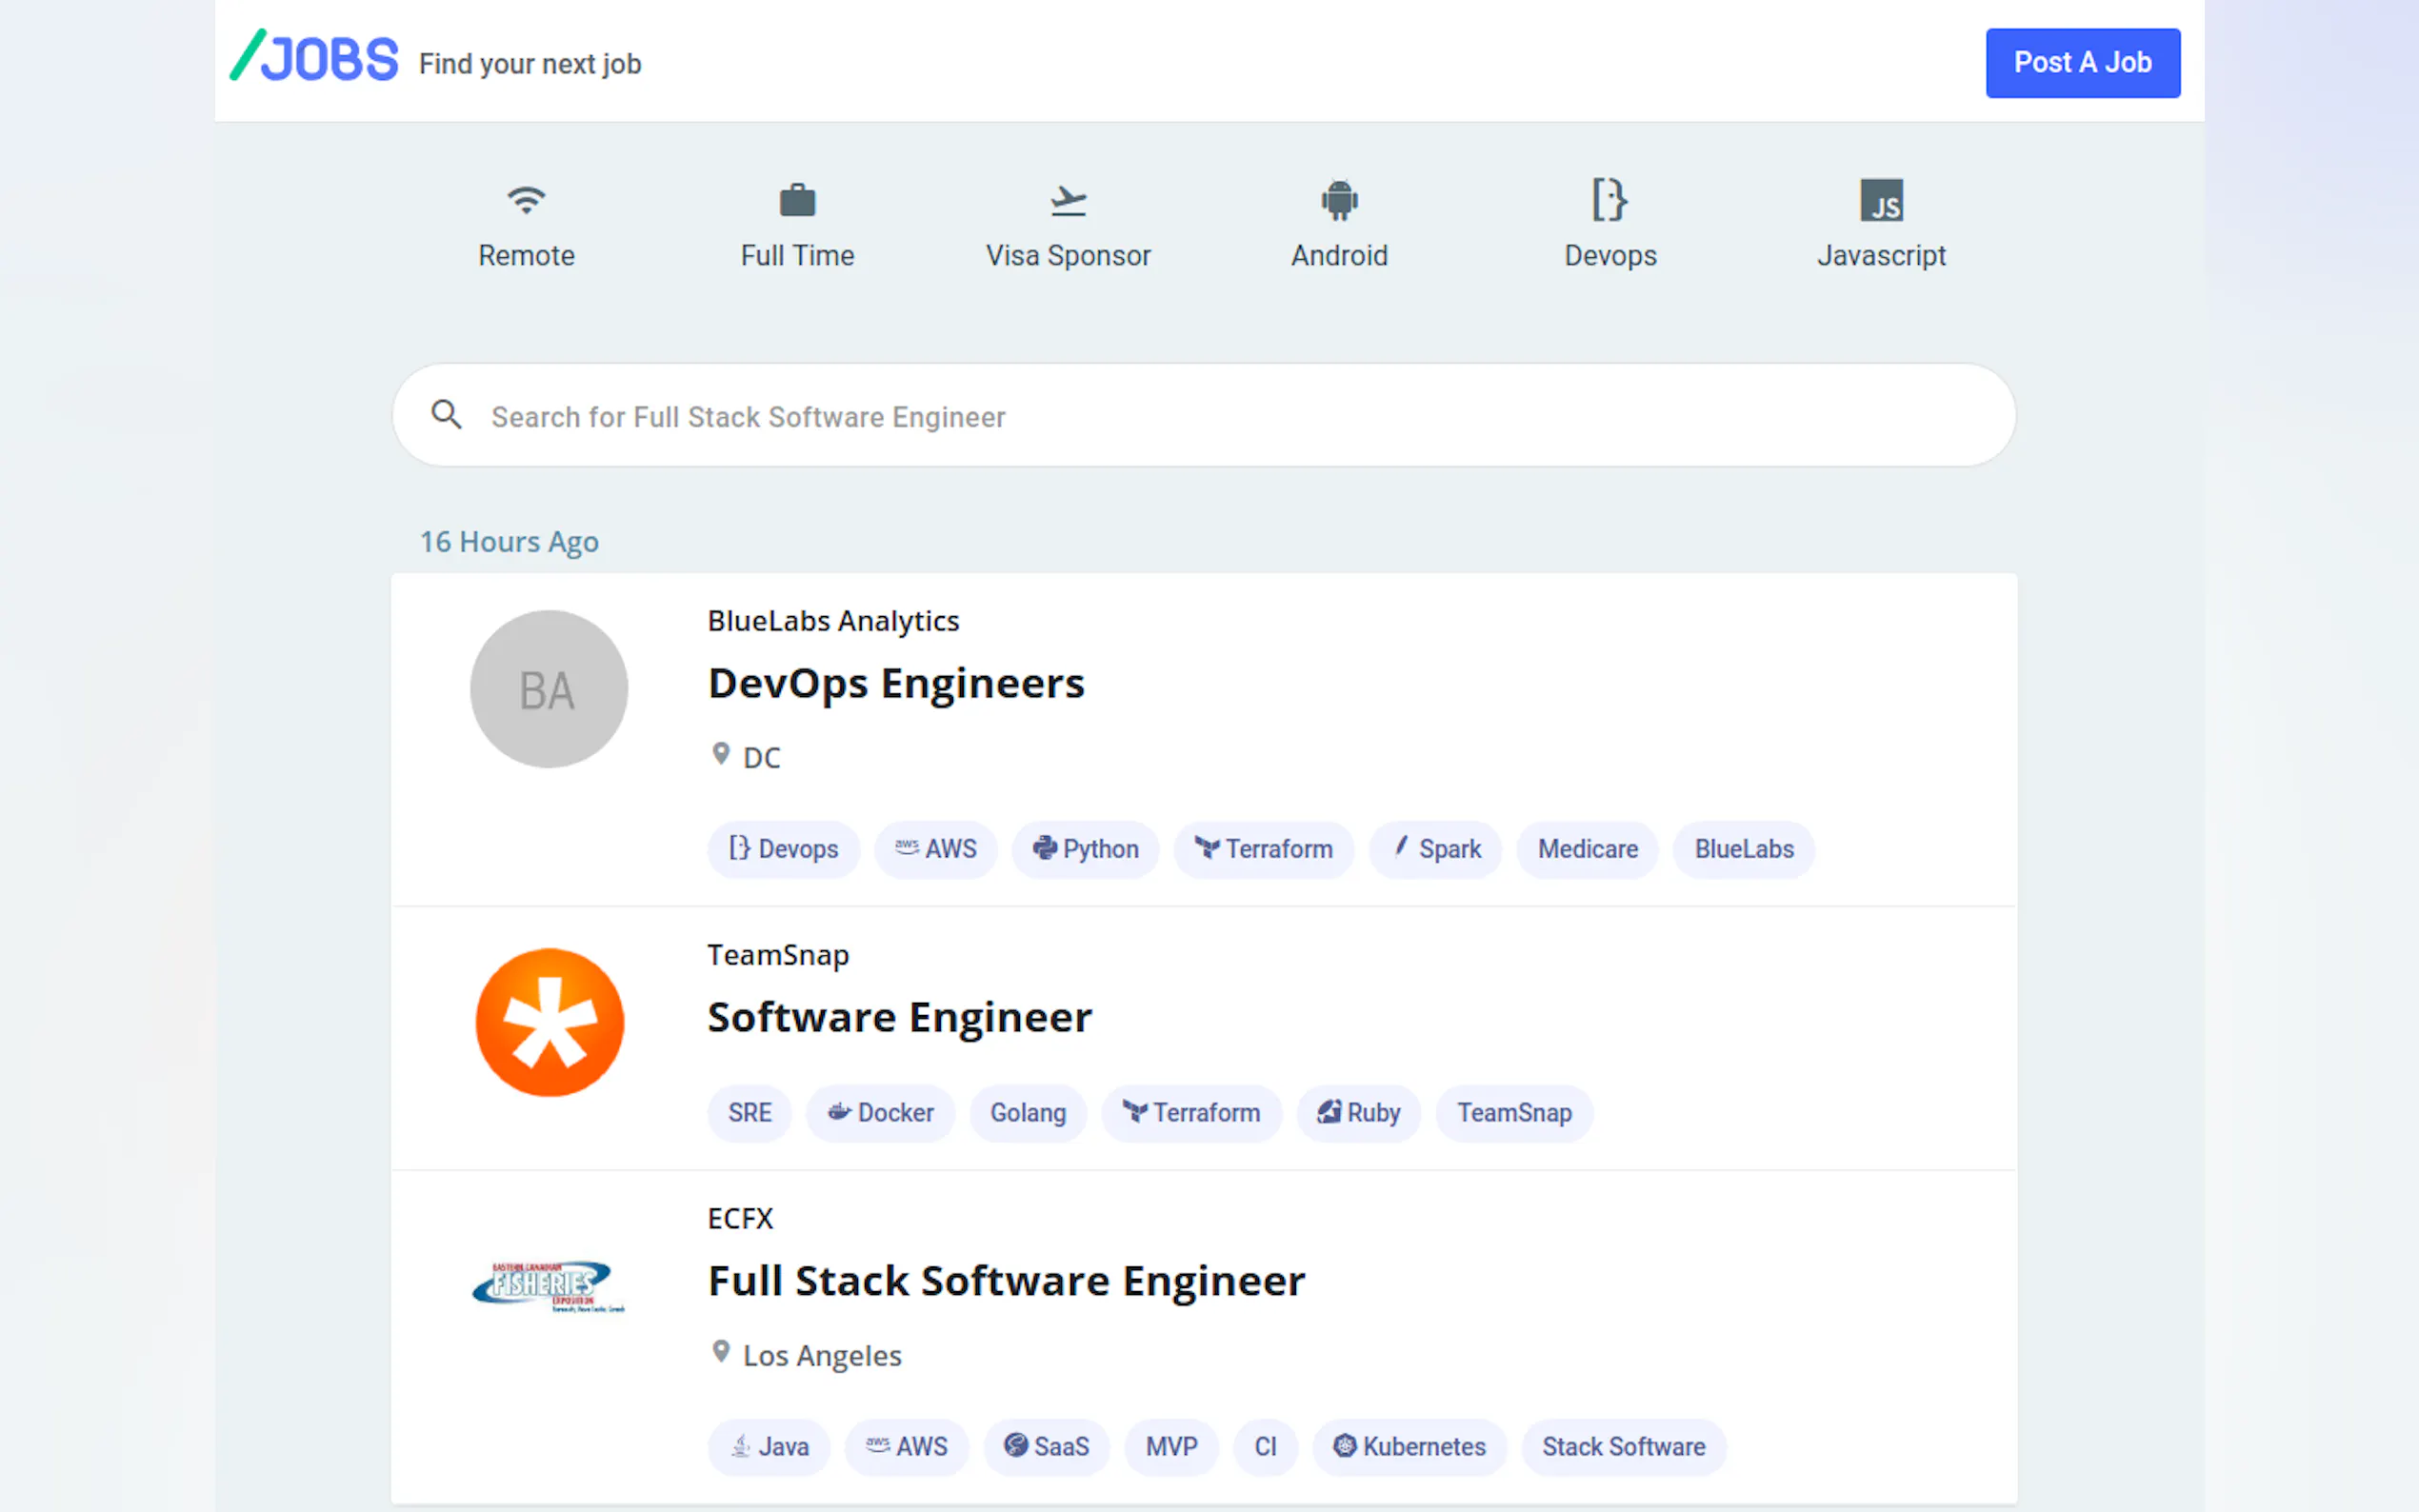The width and height of the screenshot is (2419, 1512).
Task: Open the Full Time category label
Action: (x=797, y=256)
